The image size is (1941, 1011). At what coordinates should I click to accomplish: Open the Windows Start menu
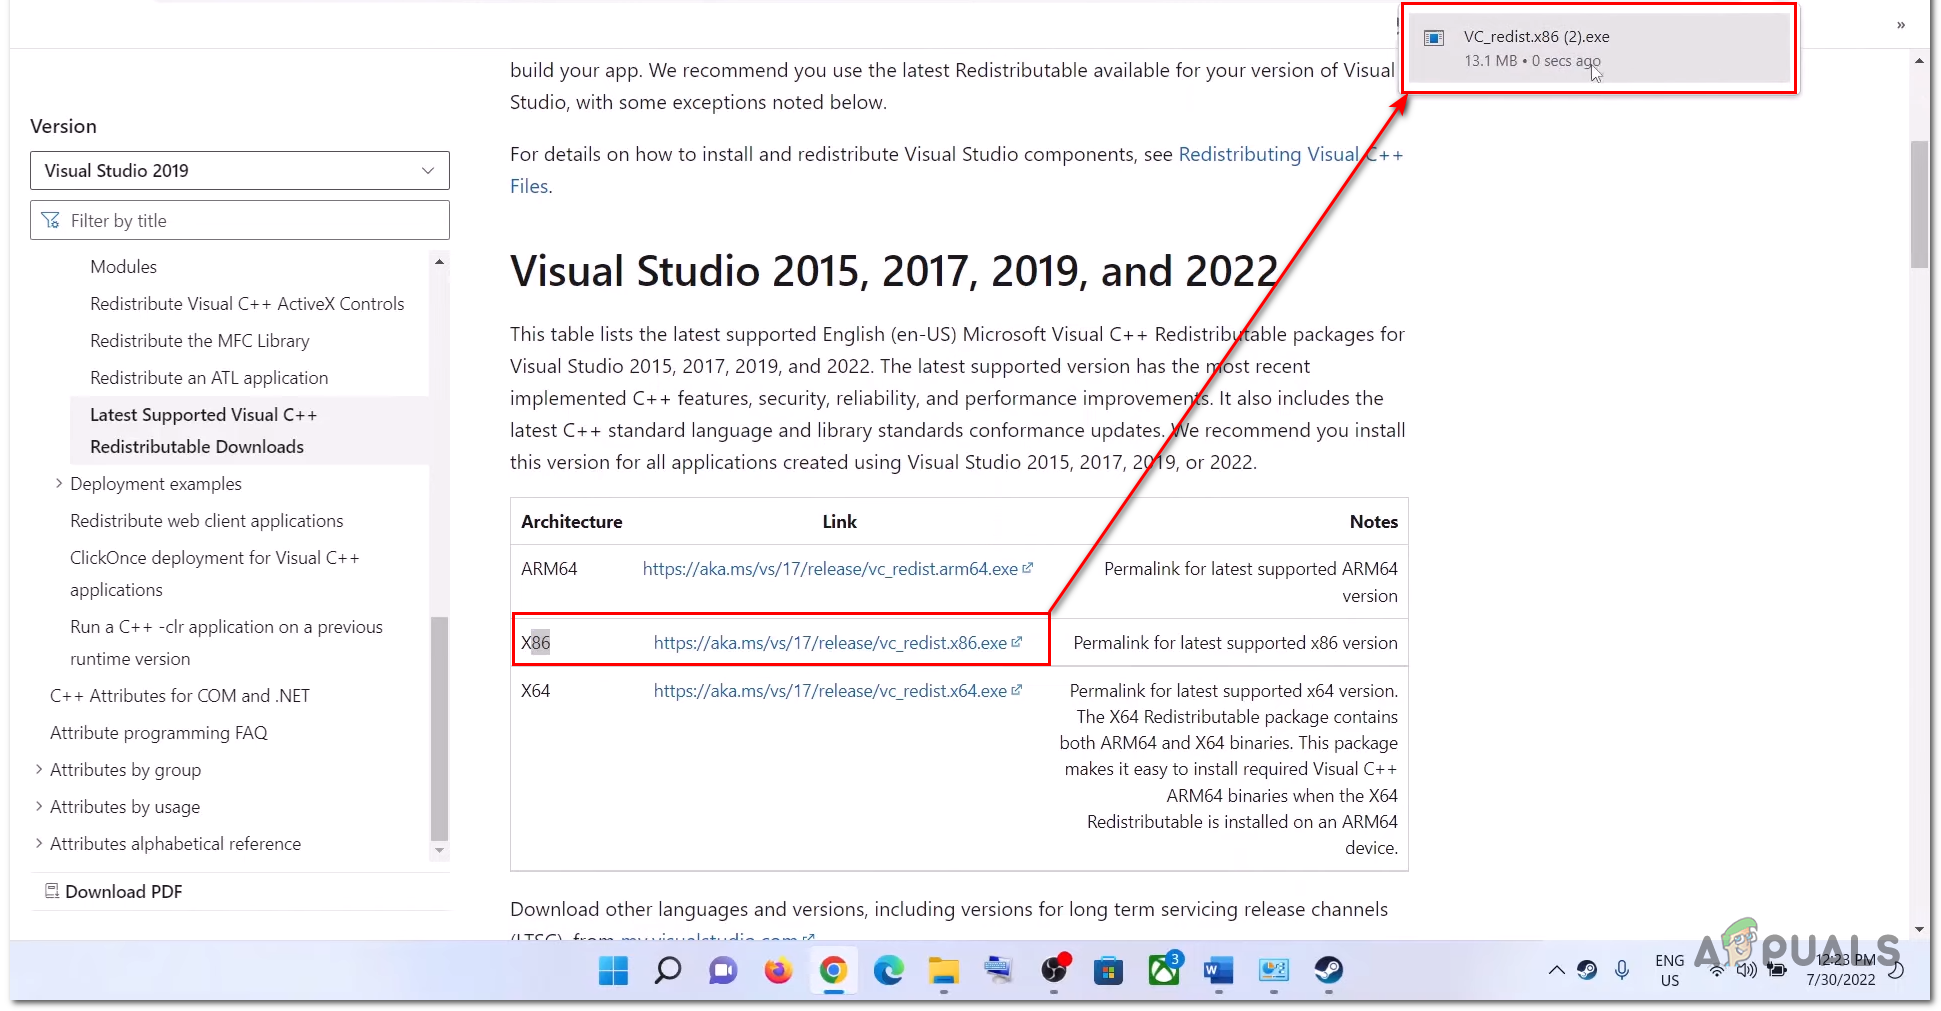tap(613, 970)
